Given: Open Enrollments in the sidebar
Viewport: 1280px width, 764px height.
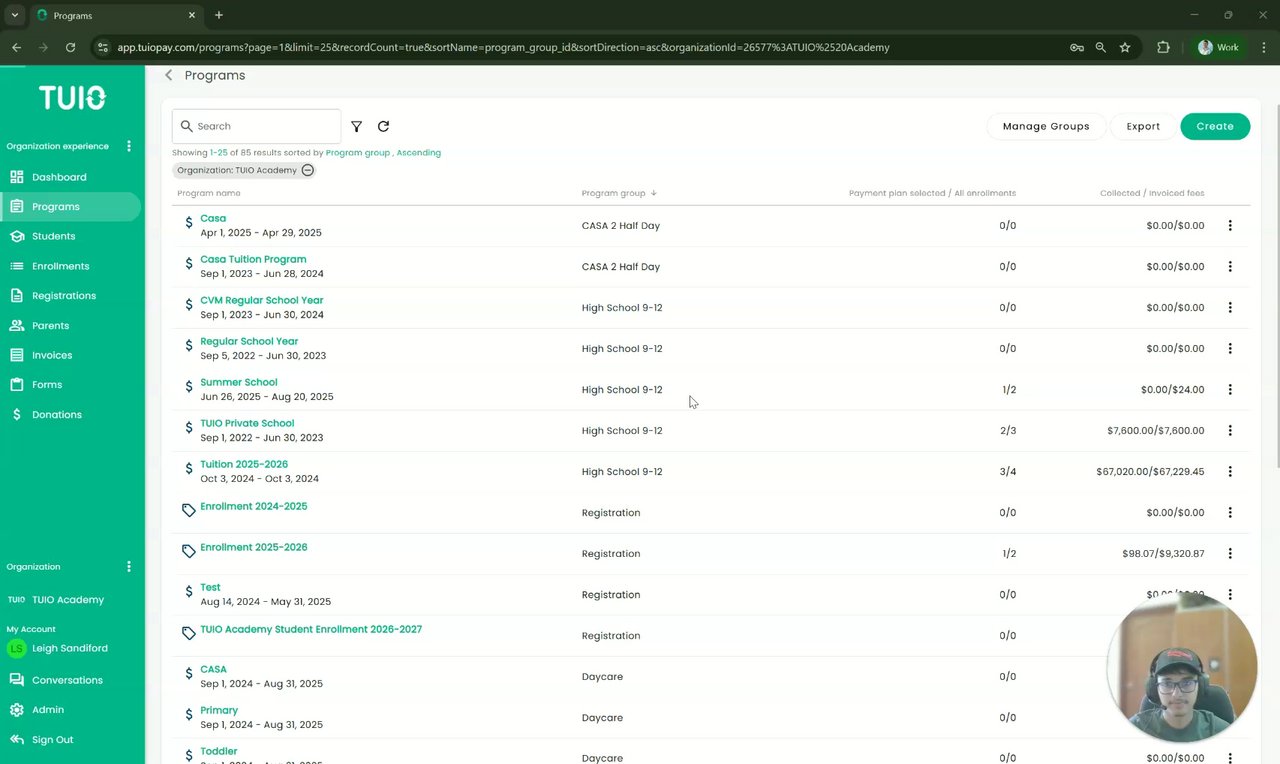Looking at the screenshot, I should tap(60, 266).
